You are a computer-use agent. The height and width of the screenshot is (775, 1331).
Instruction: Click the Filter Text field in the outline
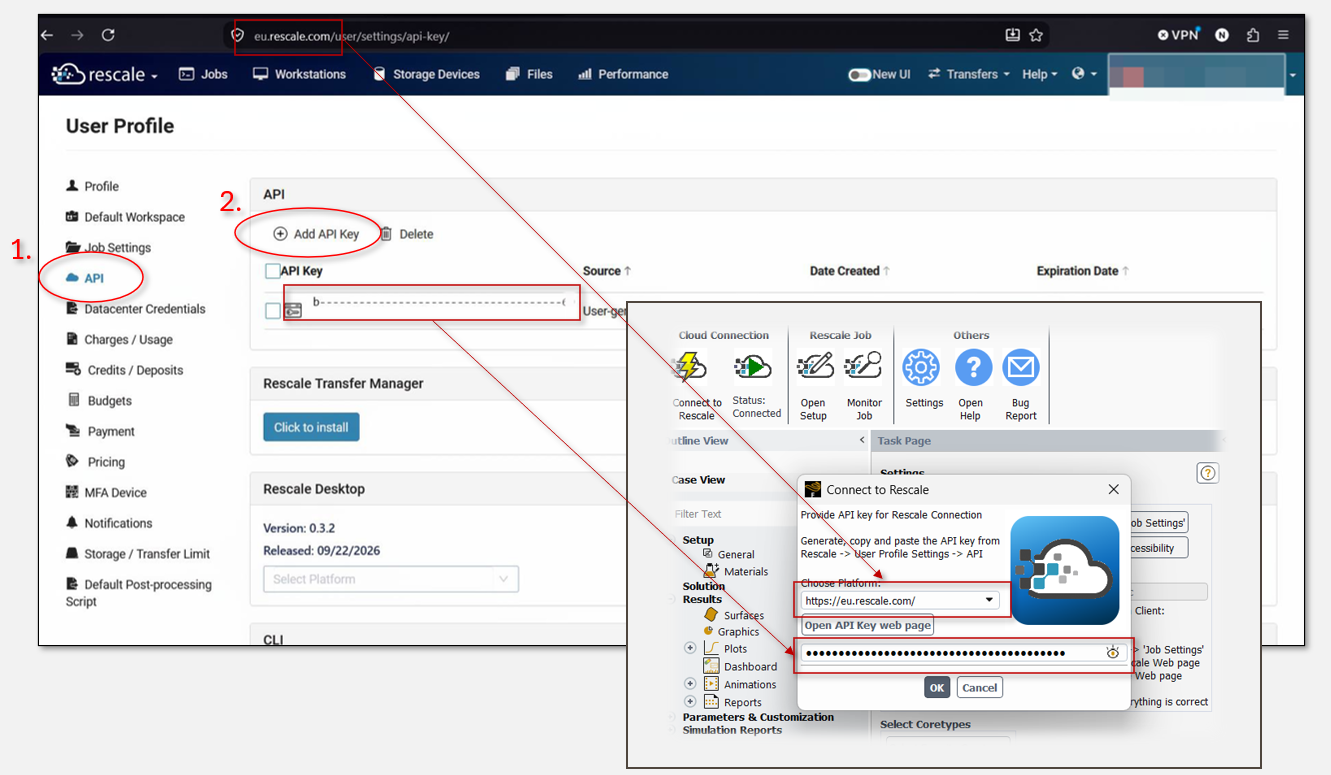click(732, 514)
